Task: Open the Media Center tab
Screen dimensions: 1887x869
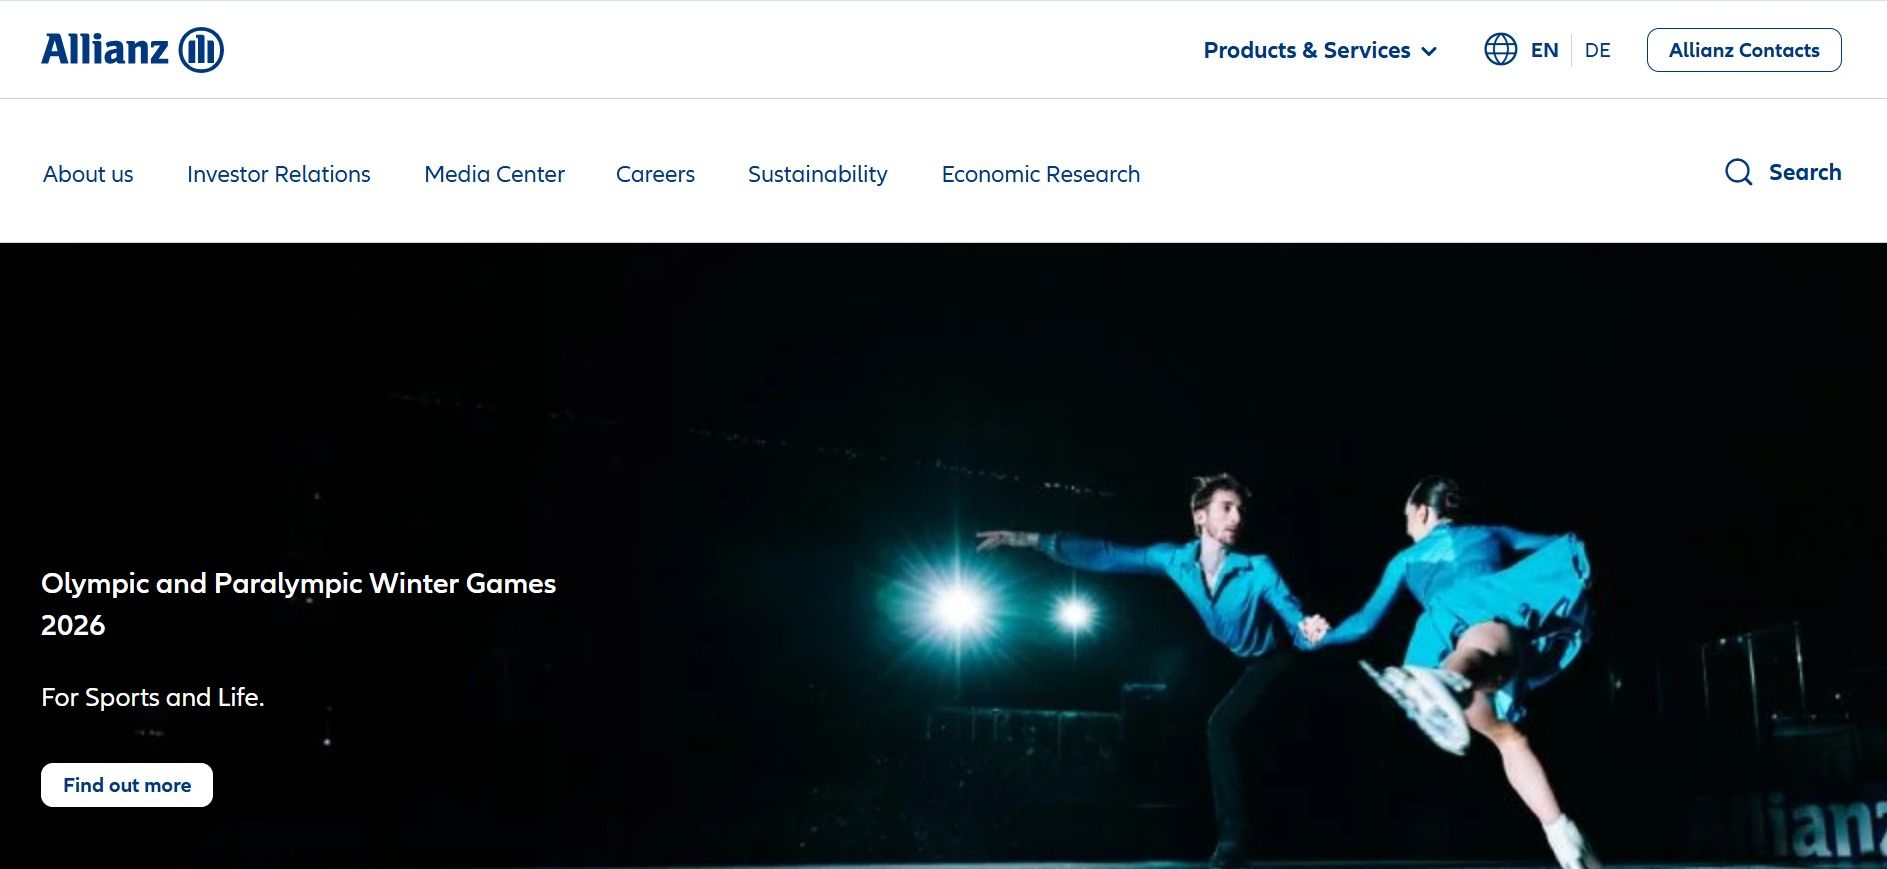Action: point(494,174)
